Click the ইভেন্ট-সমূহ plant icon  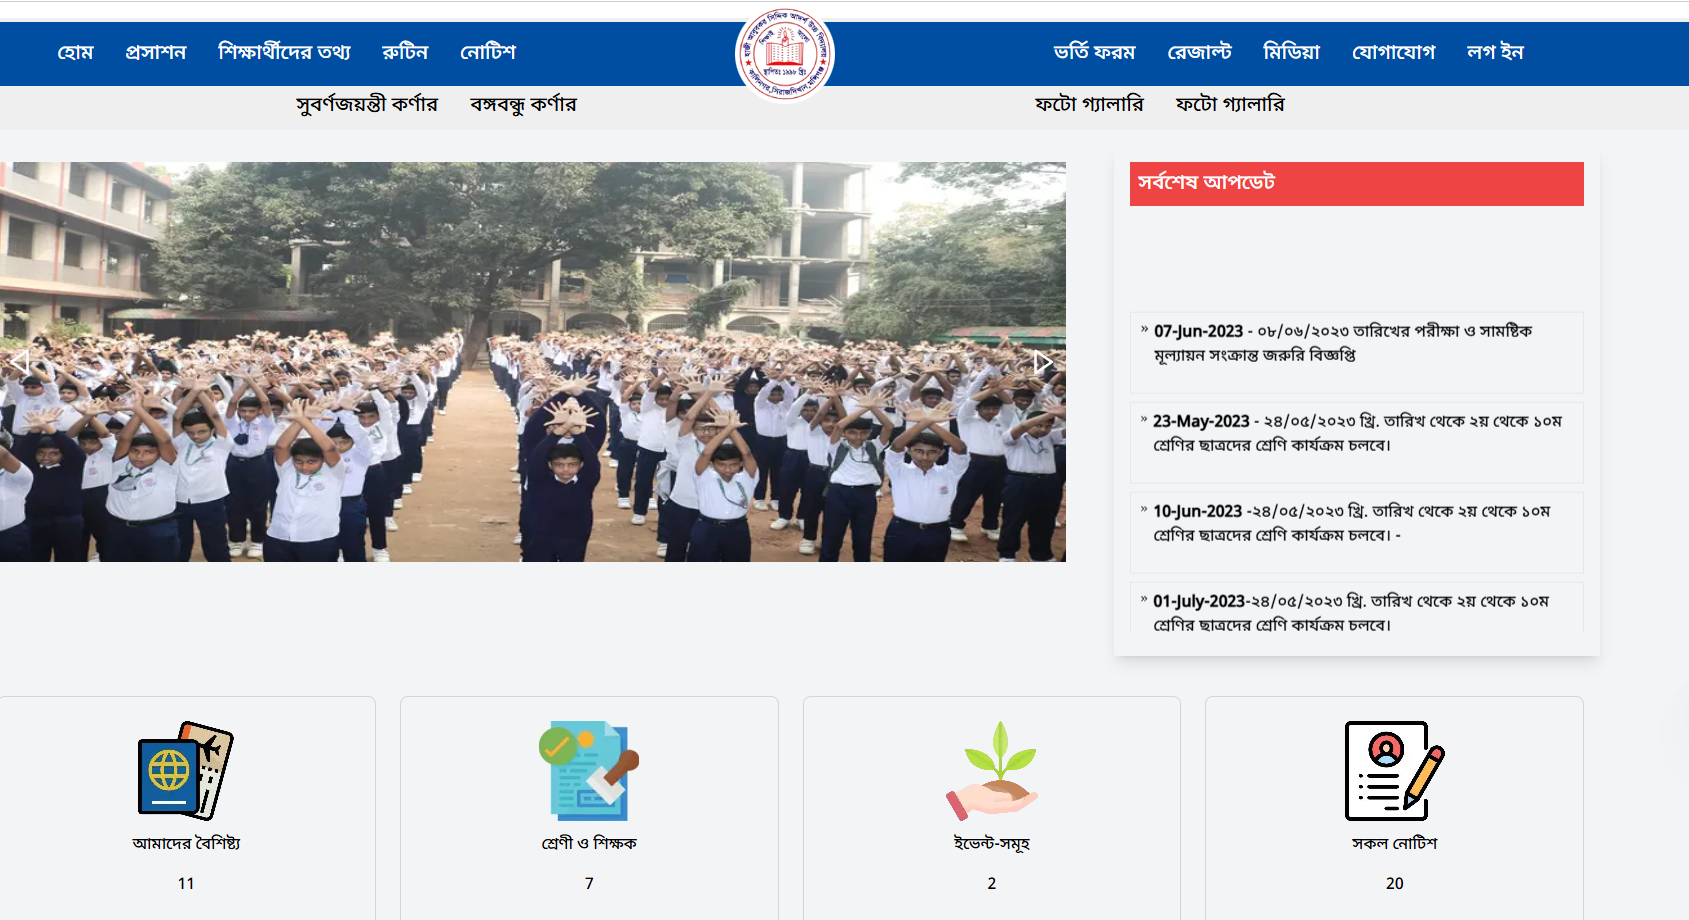[990, 770]
